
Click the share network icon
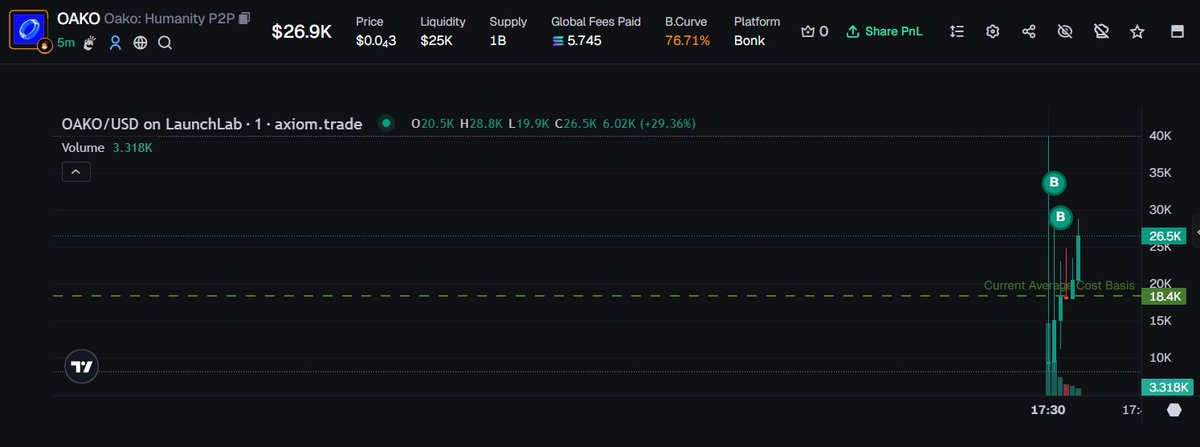point(1029,31)
